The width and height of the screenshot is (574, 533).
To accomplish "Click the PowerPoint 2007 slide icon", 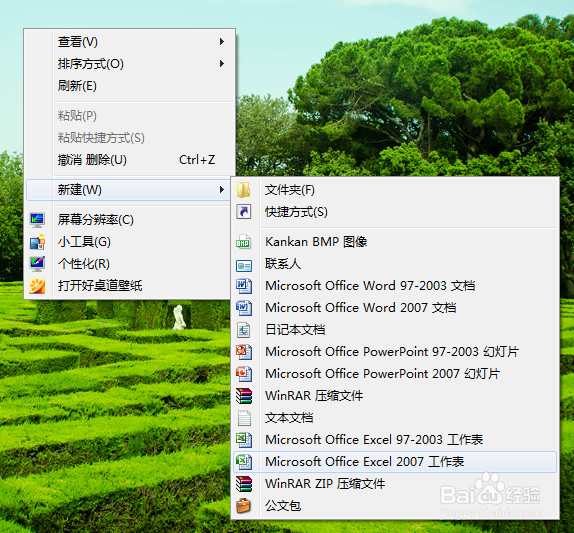I will (x=243, y=374).
